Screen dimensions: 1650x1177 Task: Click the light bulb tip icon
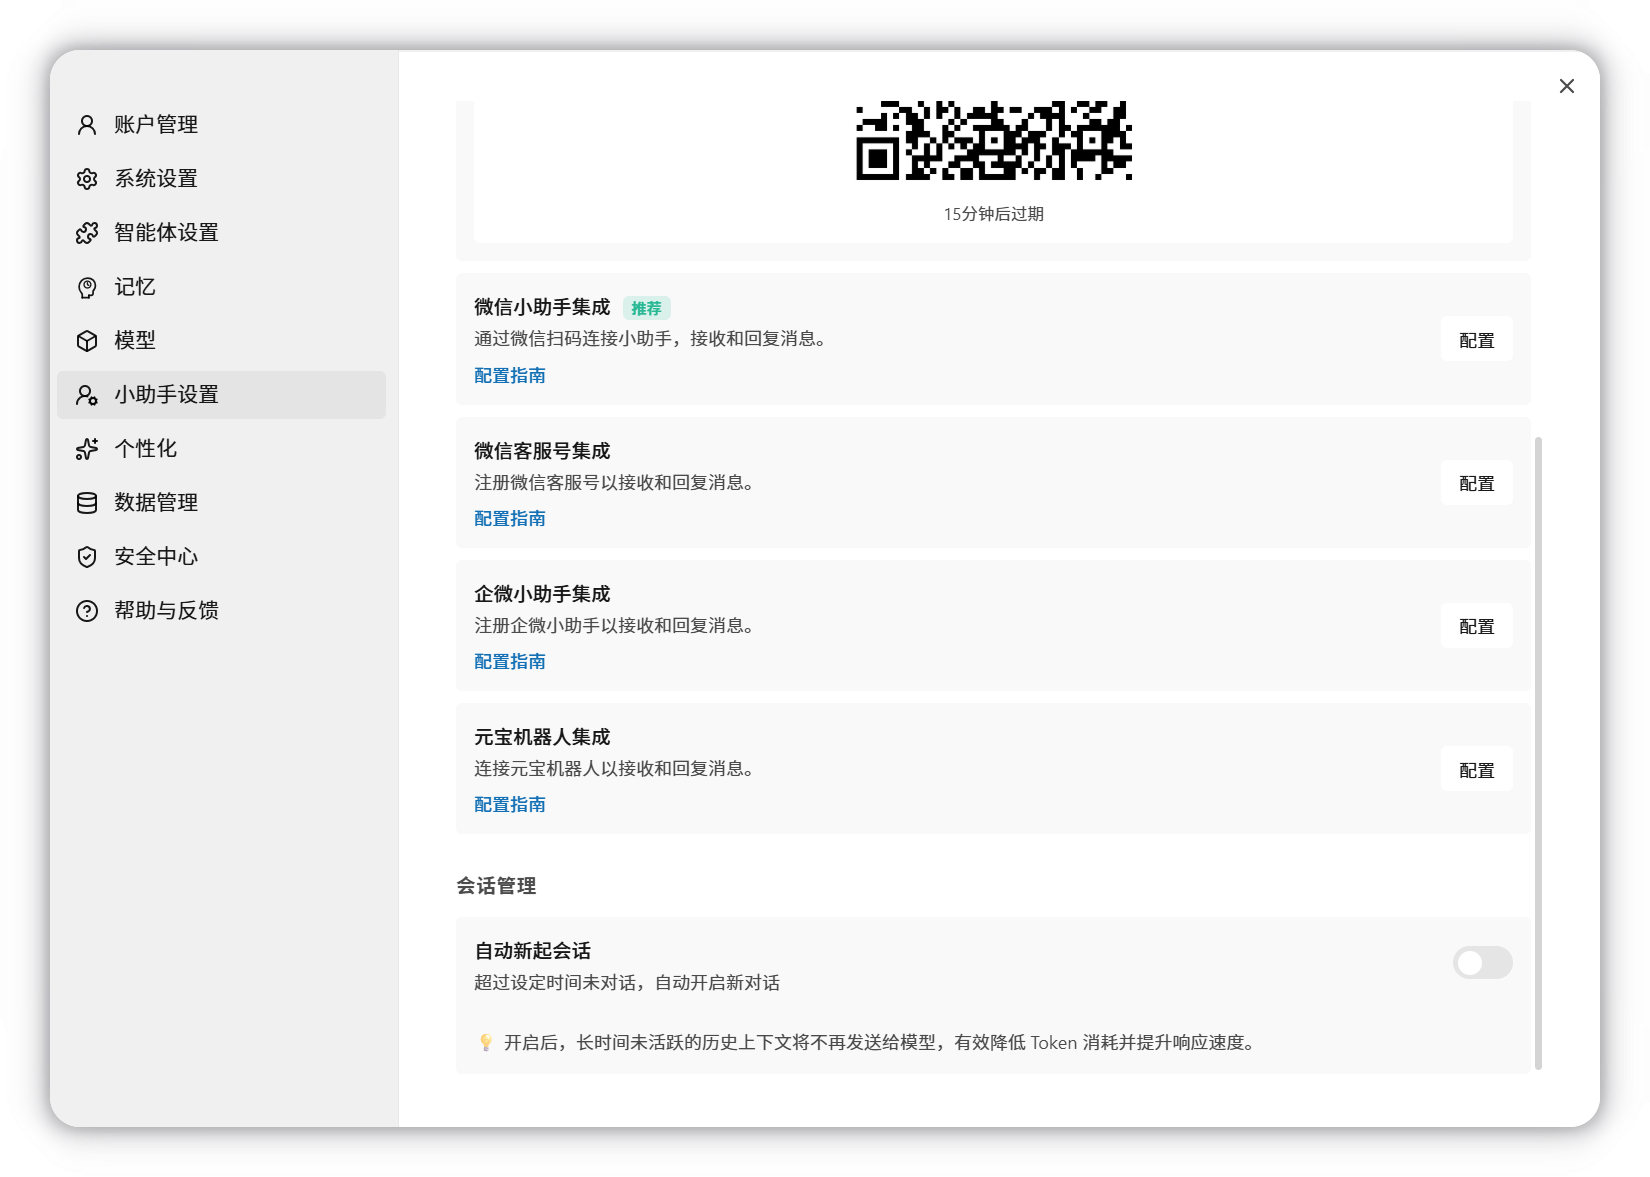(486, 1043)
